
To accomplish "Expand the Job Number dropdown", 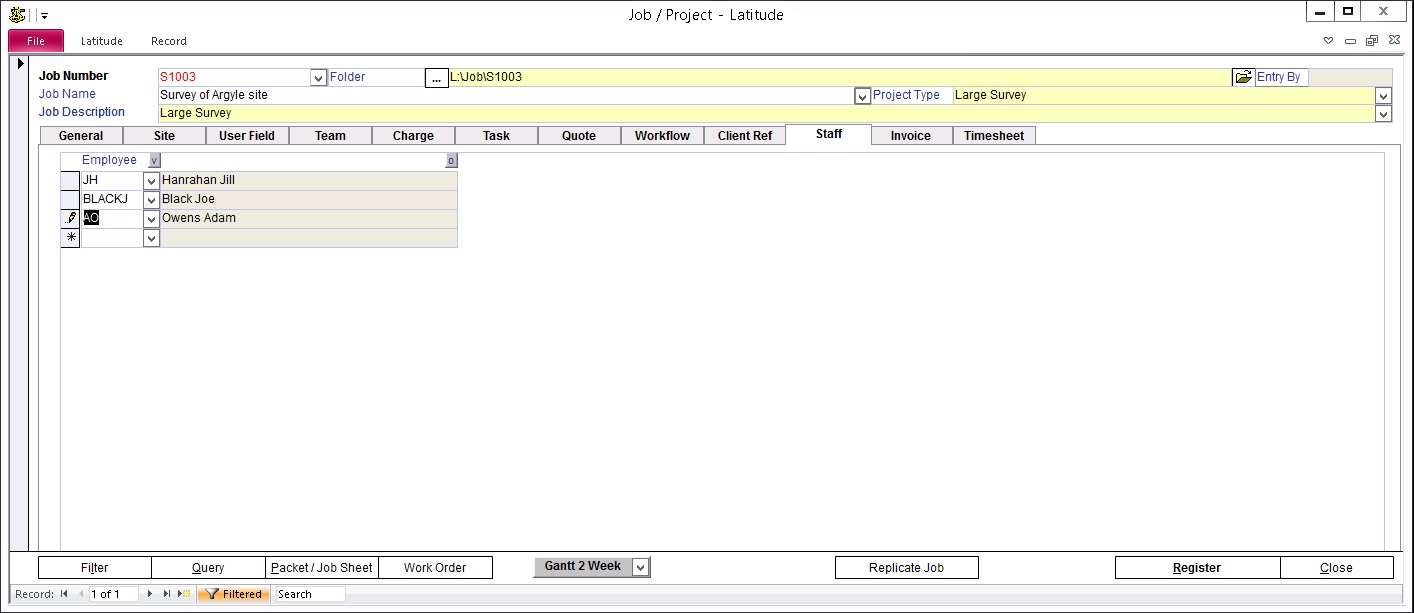I will coord(318,77).
